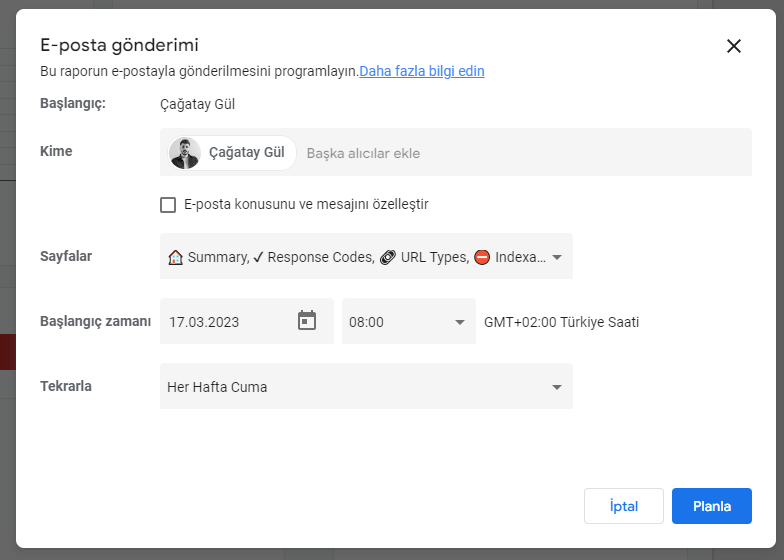Select the Çağatay Gül recipient chip
The height and width of the screenshot is (560, 784).
click(232, 153)
